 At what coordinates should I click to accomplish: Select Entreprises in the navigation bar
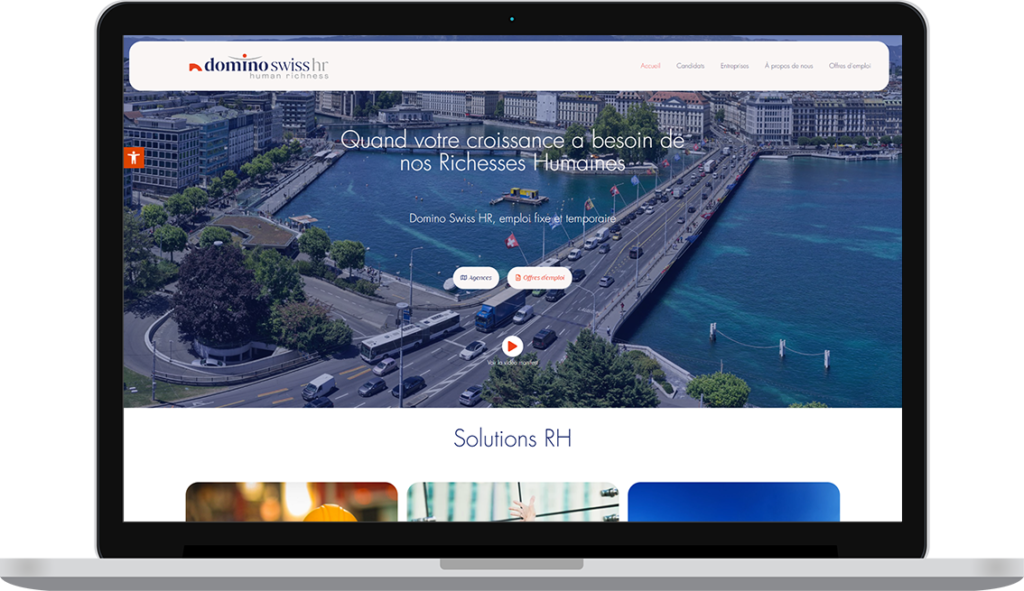click(x=734, y=66)
